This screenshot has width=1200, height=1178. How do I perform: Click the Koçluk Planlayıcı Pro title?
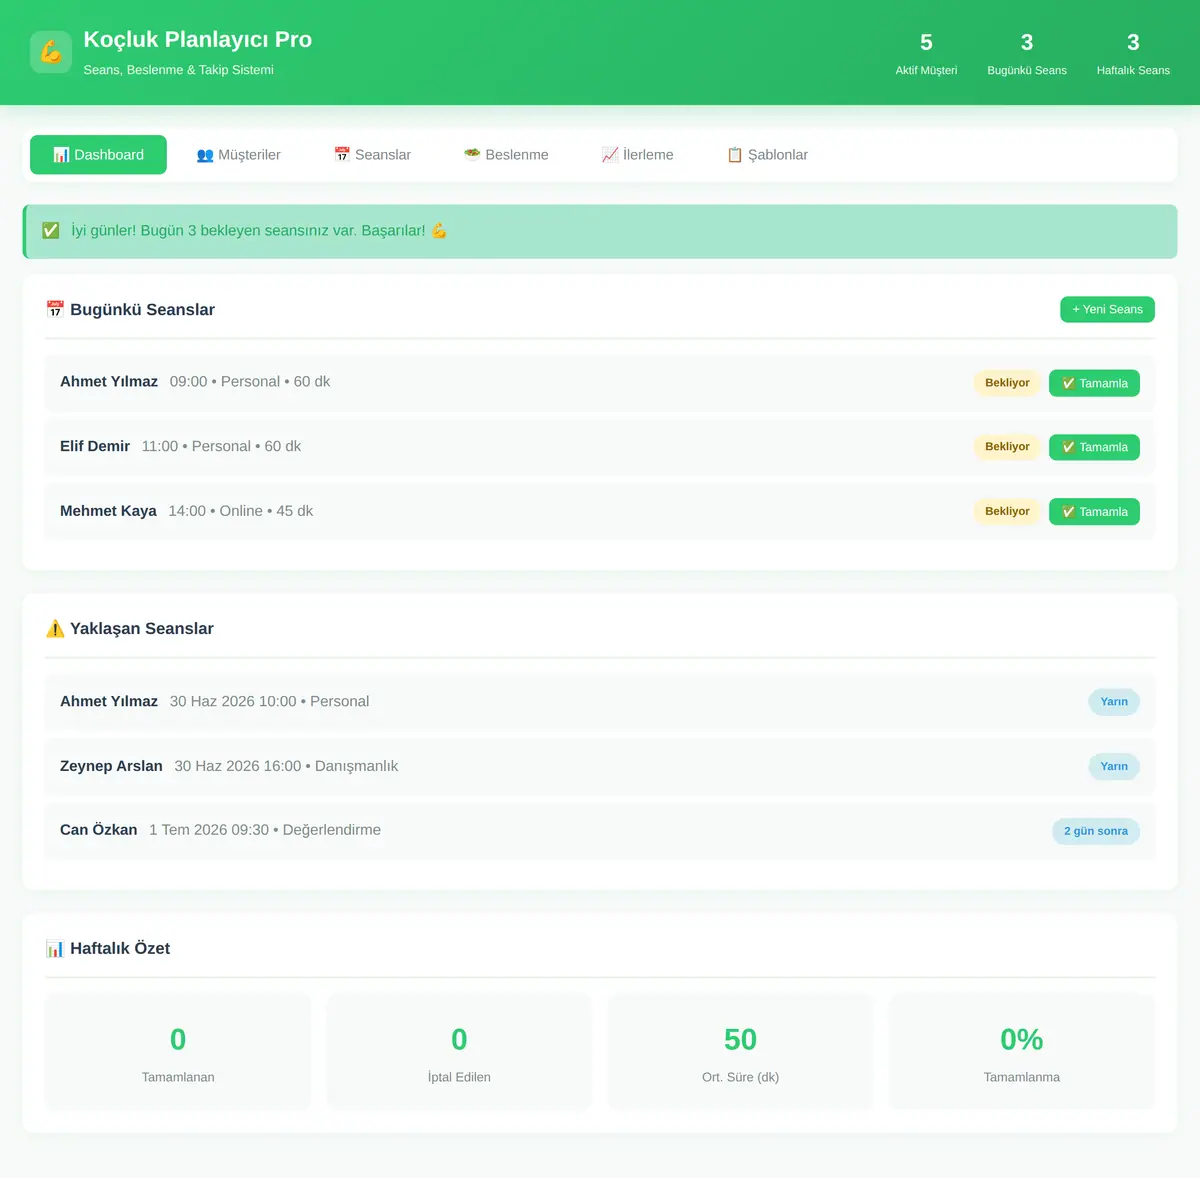[198, 40]
